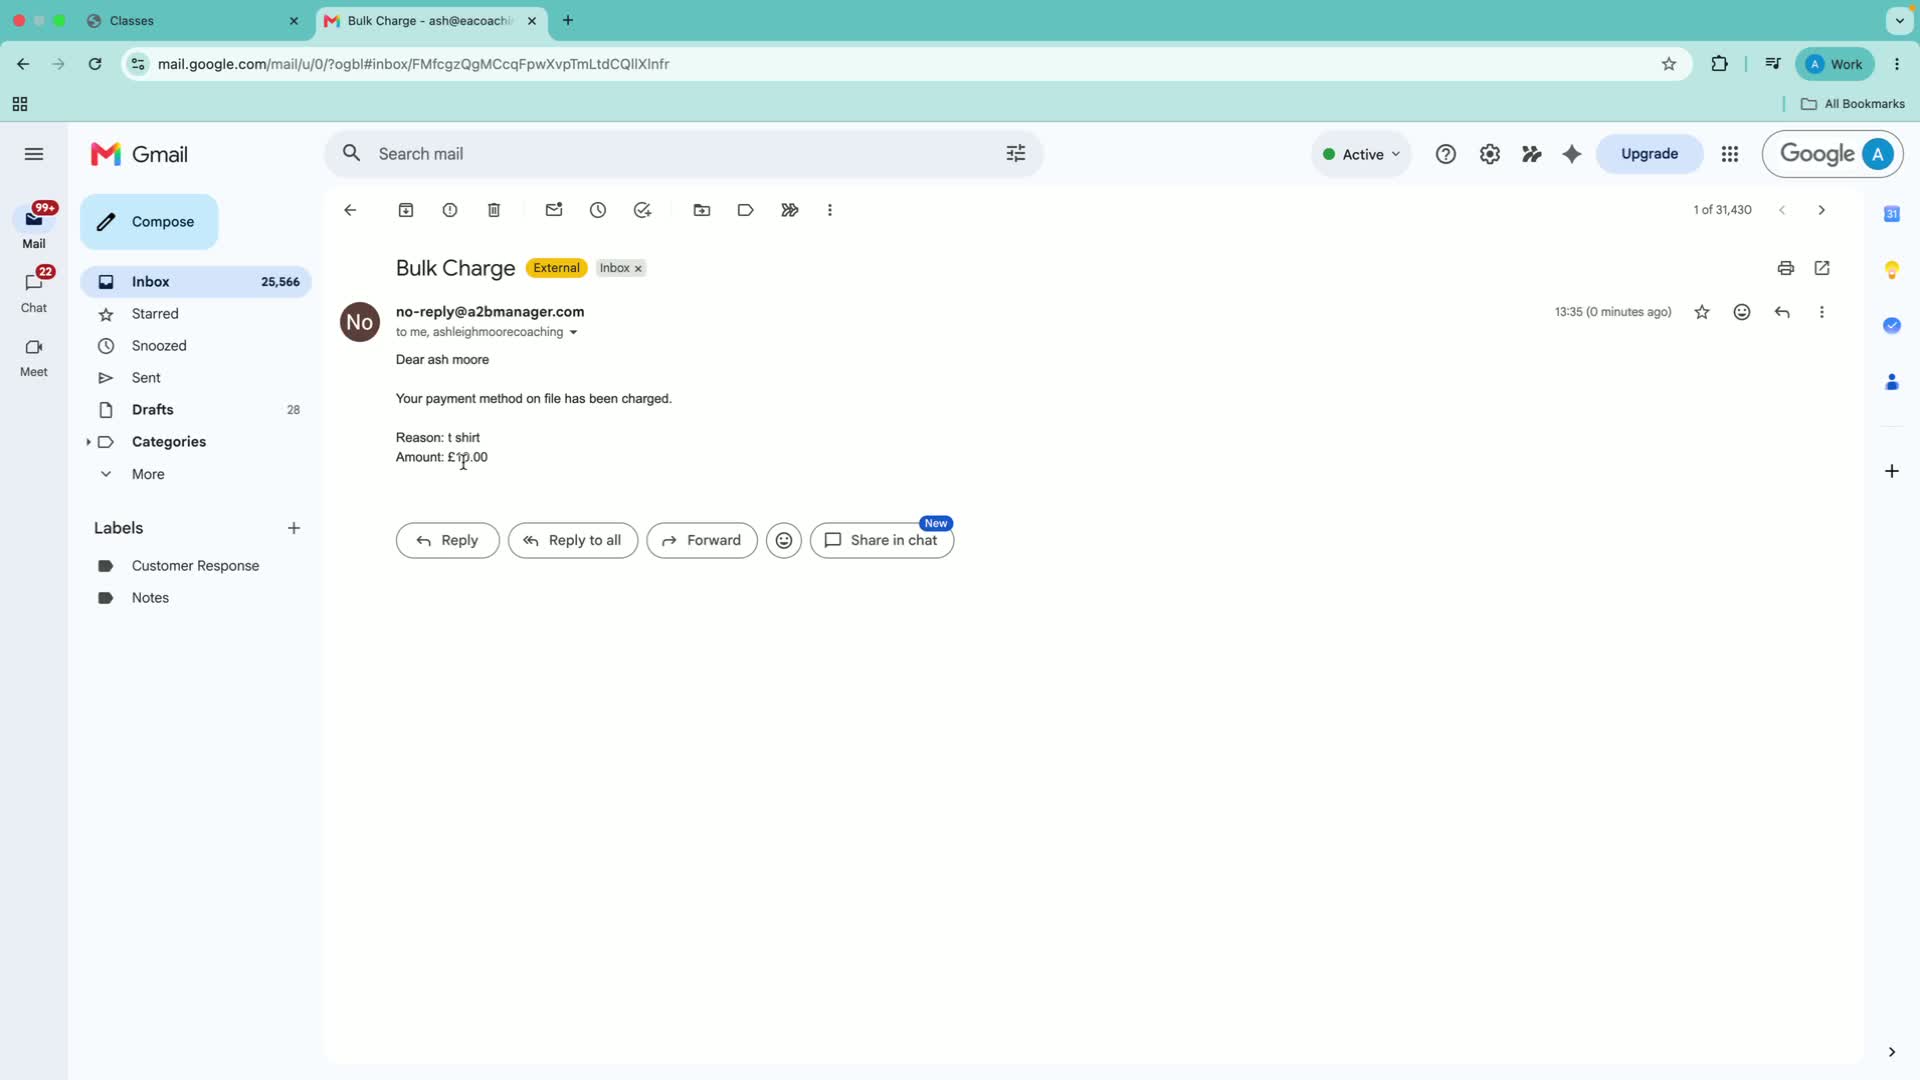This screenshot has height=1080, width=1920.
Task: Star the message from no-reply@a2bmanager.com
Action: [1702, 312]
